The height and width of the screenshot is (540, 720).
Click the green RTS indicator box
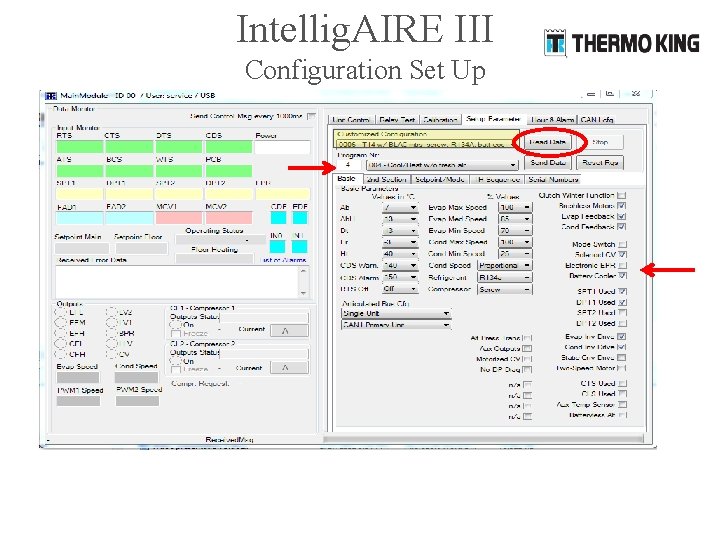(x=79, y=147)
